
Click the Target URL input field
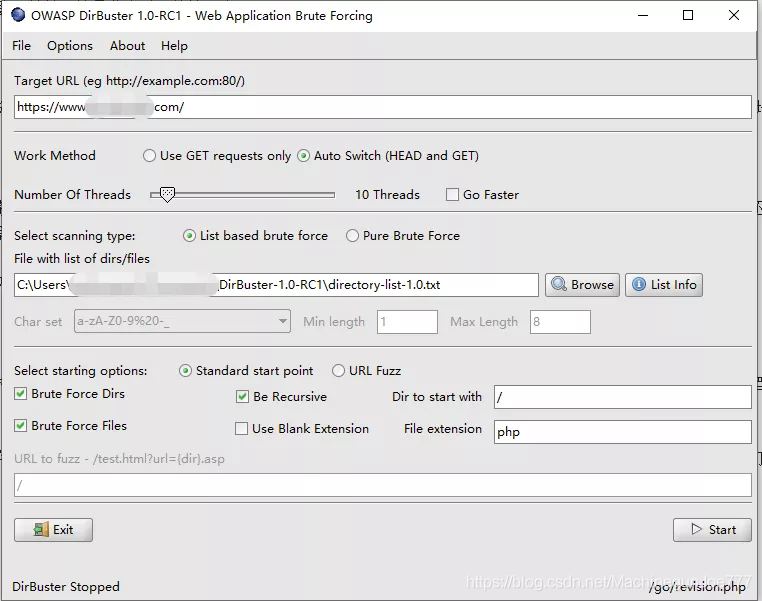pos(383,107)
